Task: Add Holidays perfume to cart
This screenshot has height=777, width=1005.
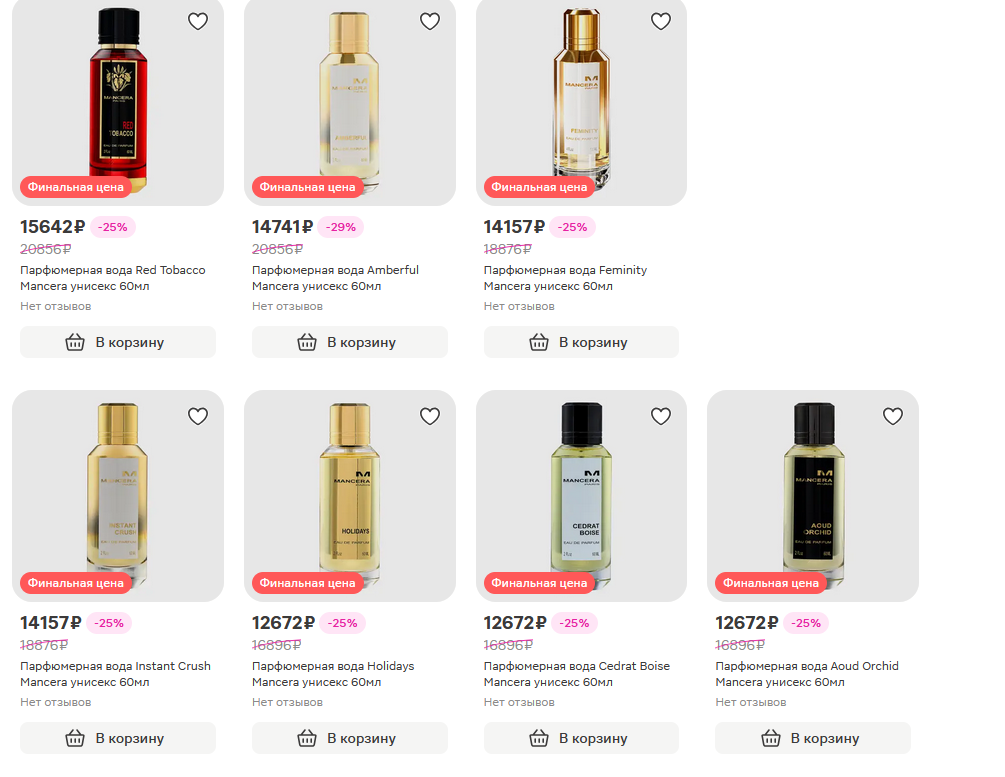Action: click(350, 738)
